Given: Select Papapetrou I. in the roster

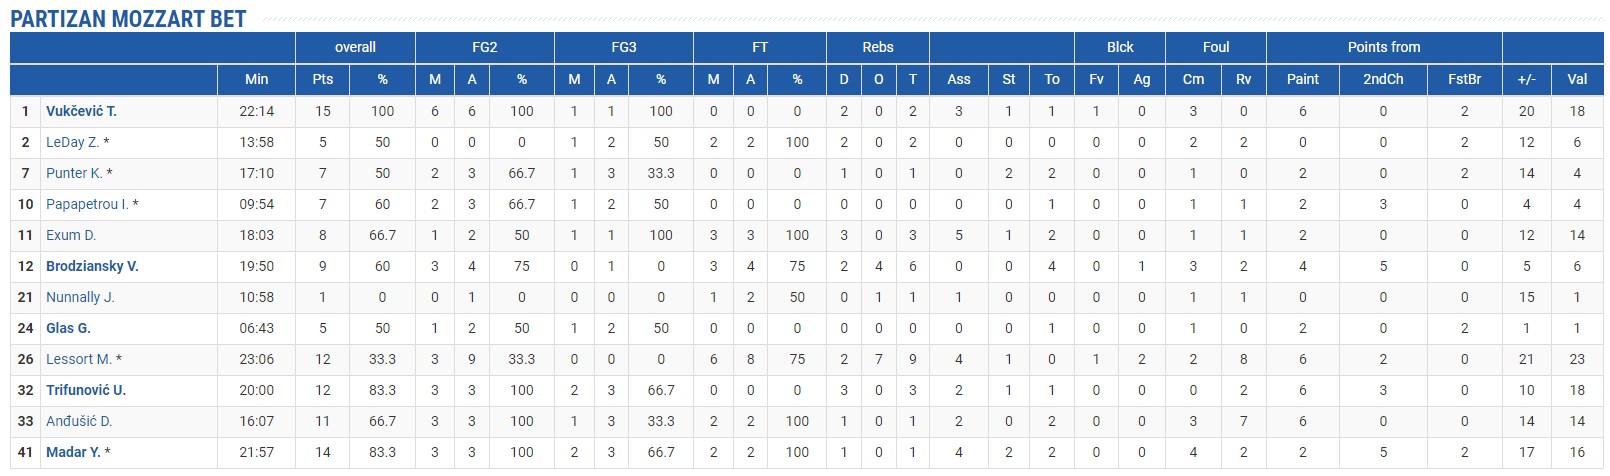Looking at the screenshot, I should coord(87,204).
